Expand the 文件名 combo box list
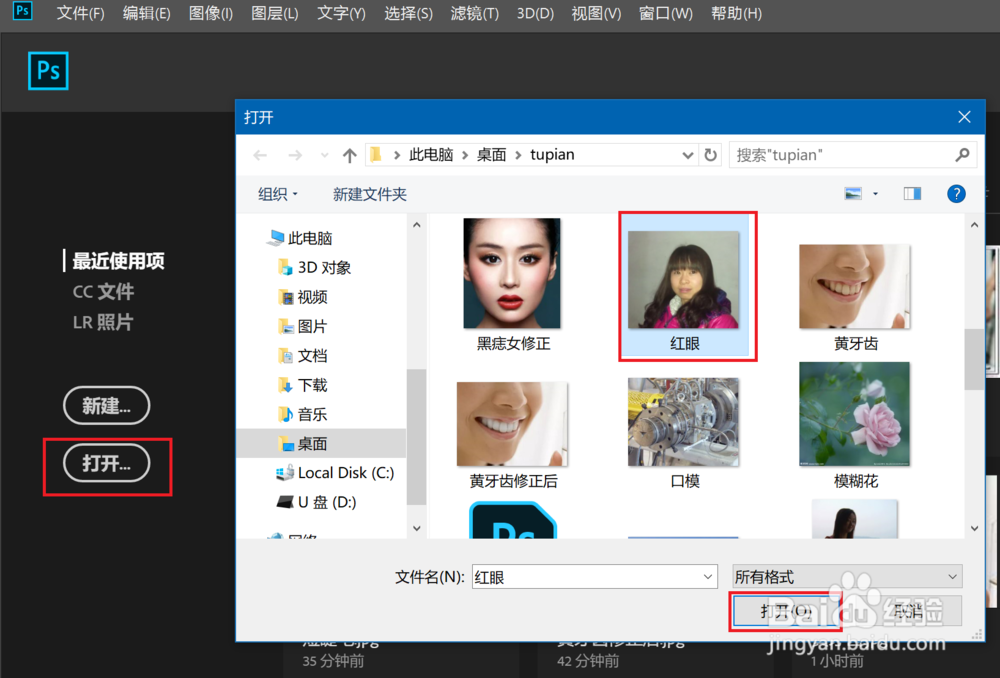The width and height of the screenshot is (1000, 678). 708,577
